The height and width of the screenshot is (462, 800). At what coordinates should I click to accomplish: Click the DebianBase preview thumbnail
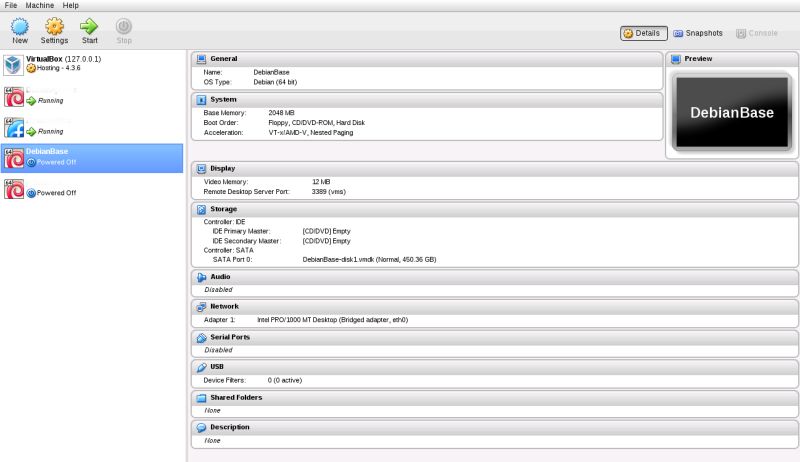[732, 113]
